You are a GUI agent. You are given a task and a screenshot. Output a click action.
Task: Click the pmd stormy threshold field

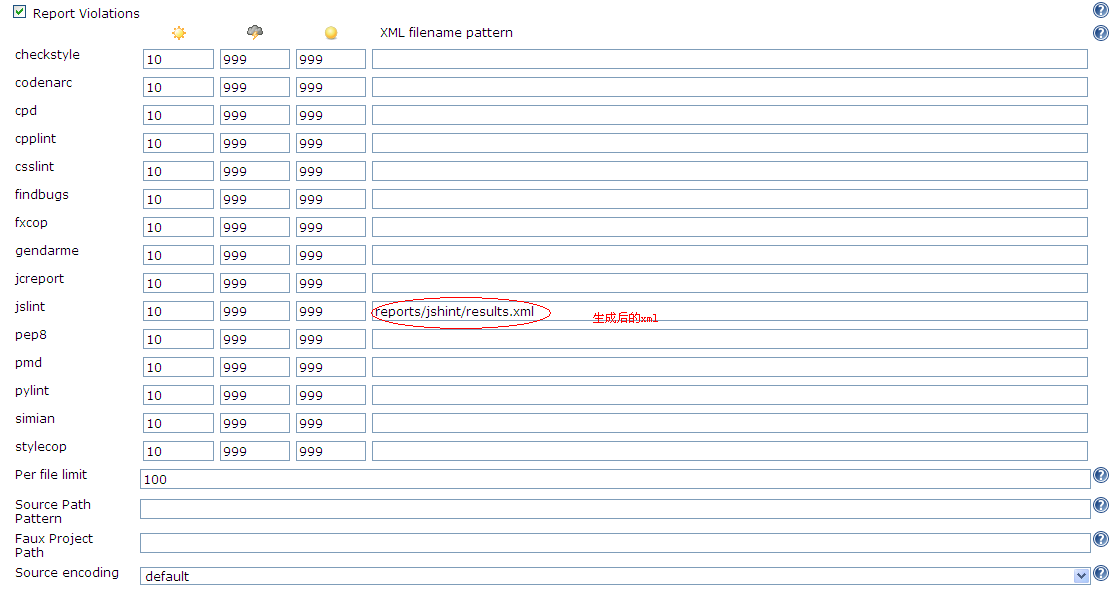coord(255,367)
